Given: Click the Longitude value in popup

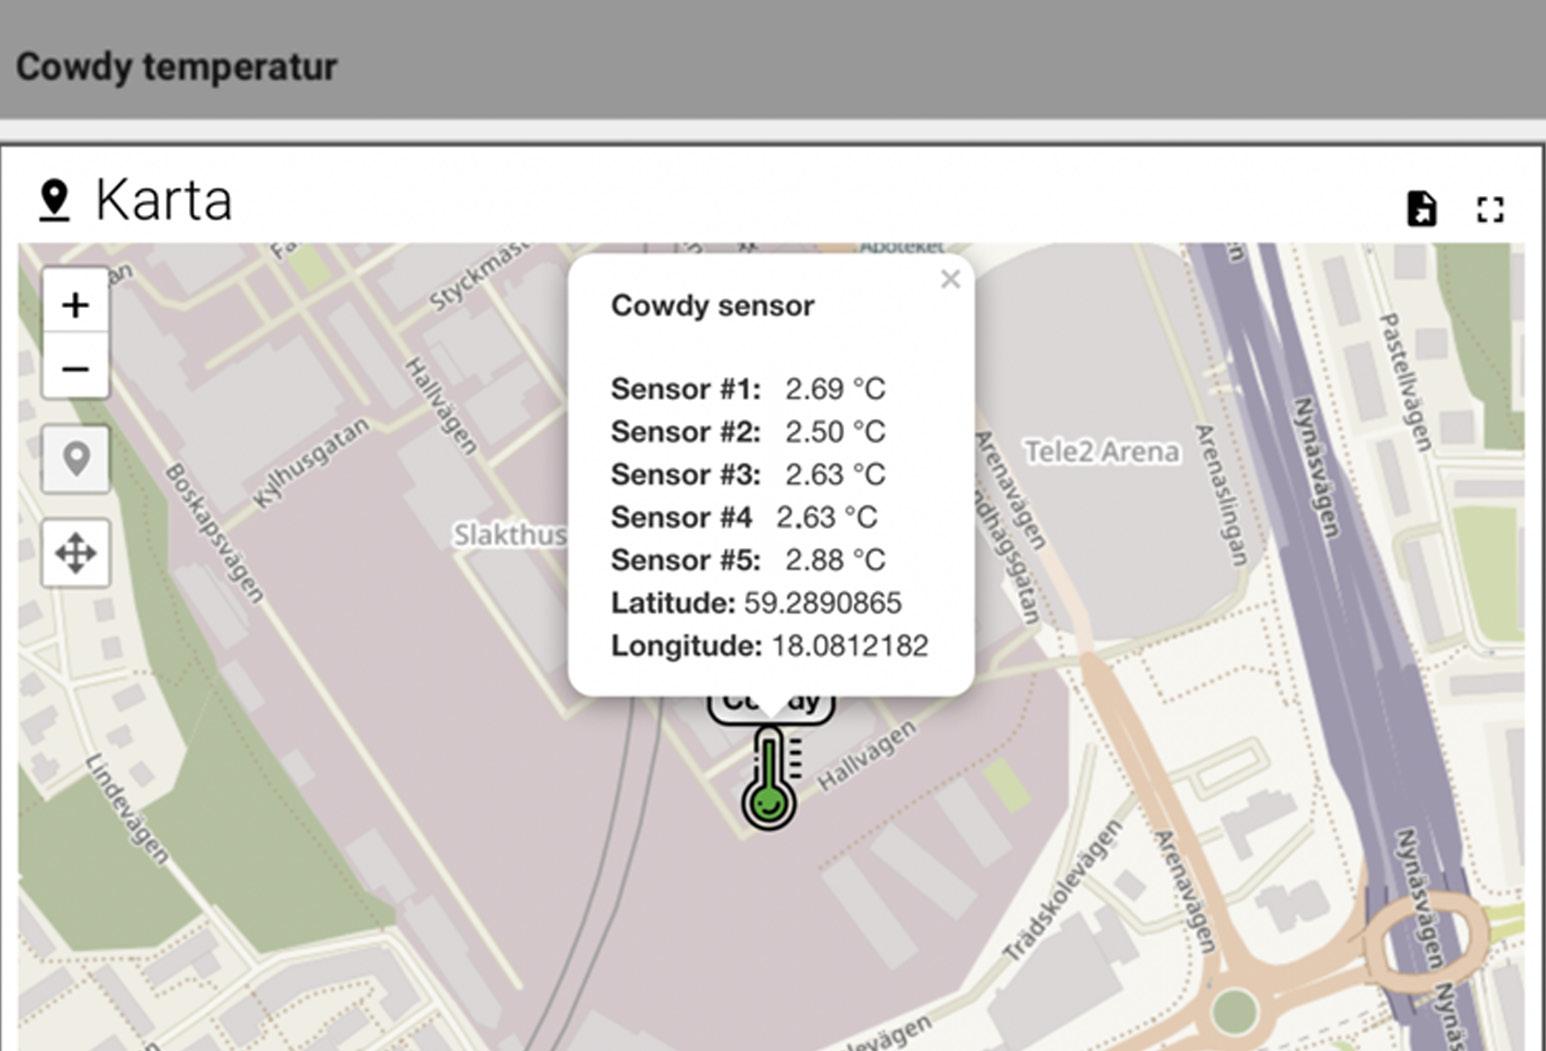Looking at the screenshot, I should click(x=850, y=646).
